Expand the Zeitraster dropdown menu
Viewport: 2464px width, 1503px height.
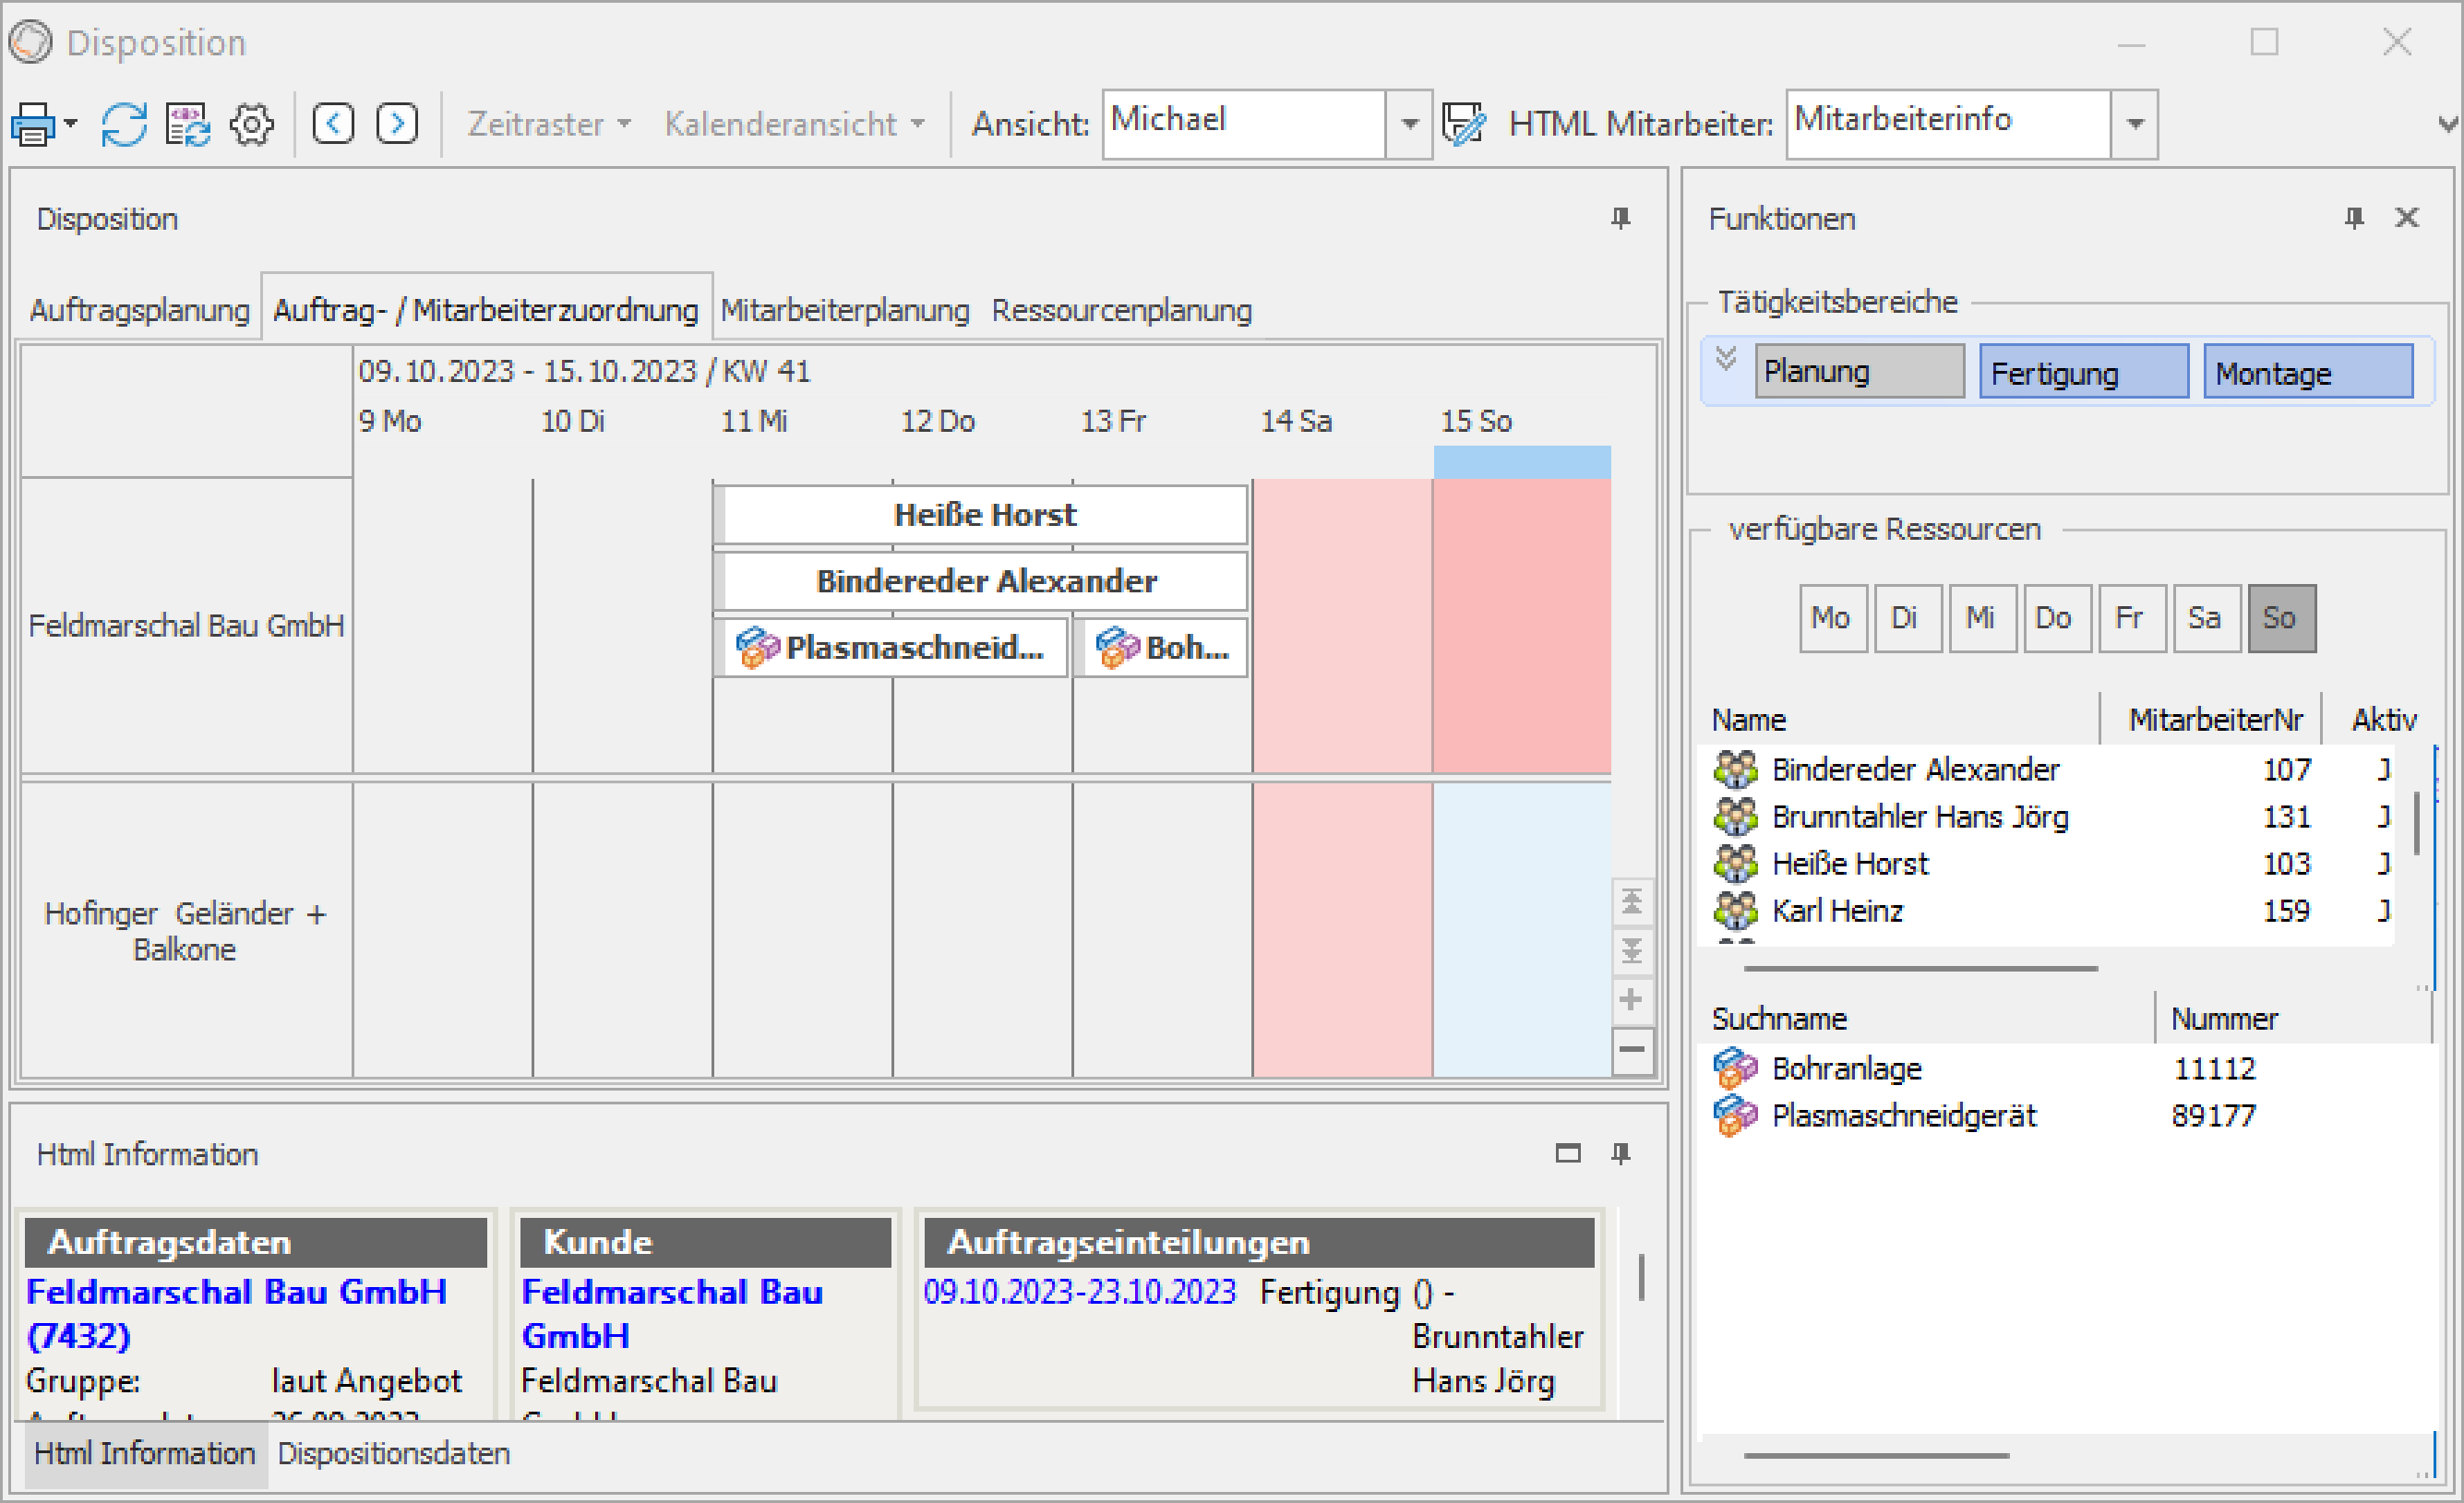pyautogui.click(x=549, y=124)
